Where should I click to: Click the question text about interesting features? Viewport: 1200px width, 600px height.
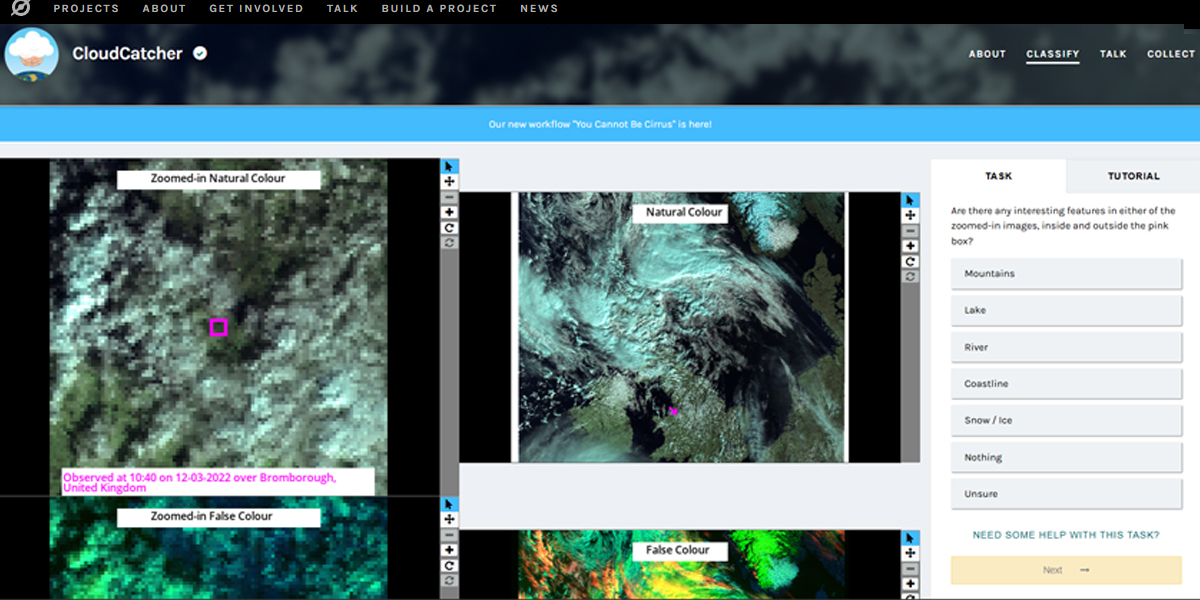1063,226
